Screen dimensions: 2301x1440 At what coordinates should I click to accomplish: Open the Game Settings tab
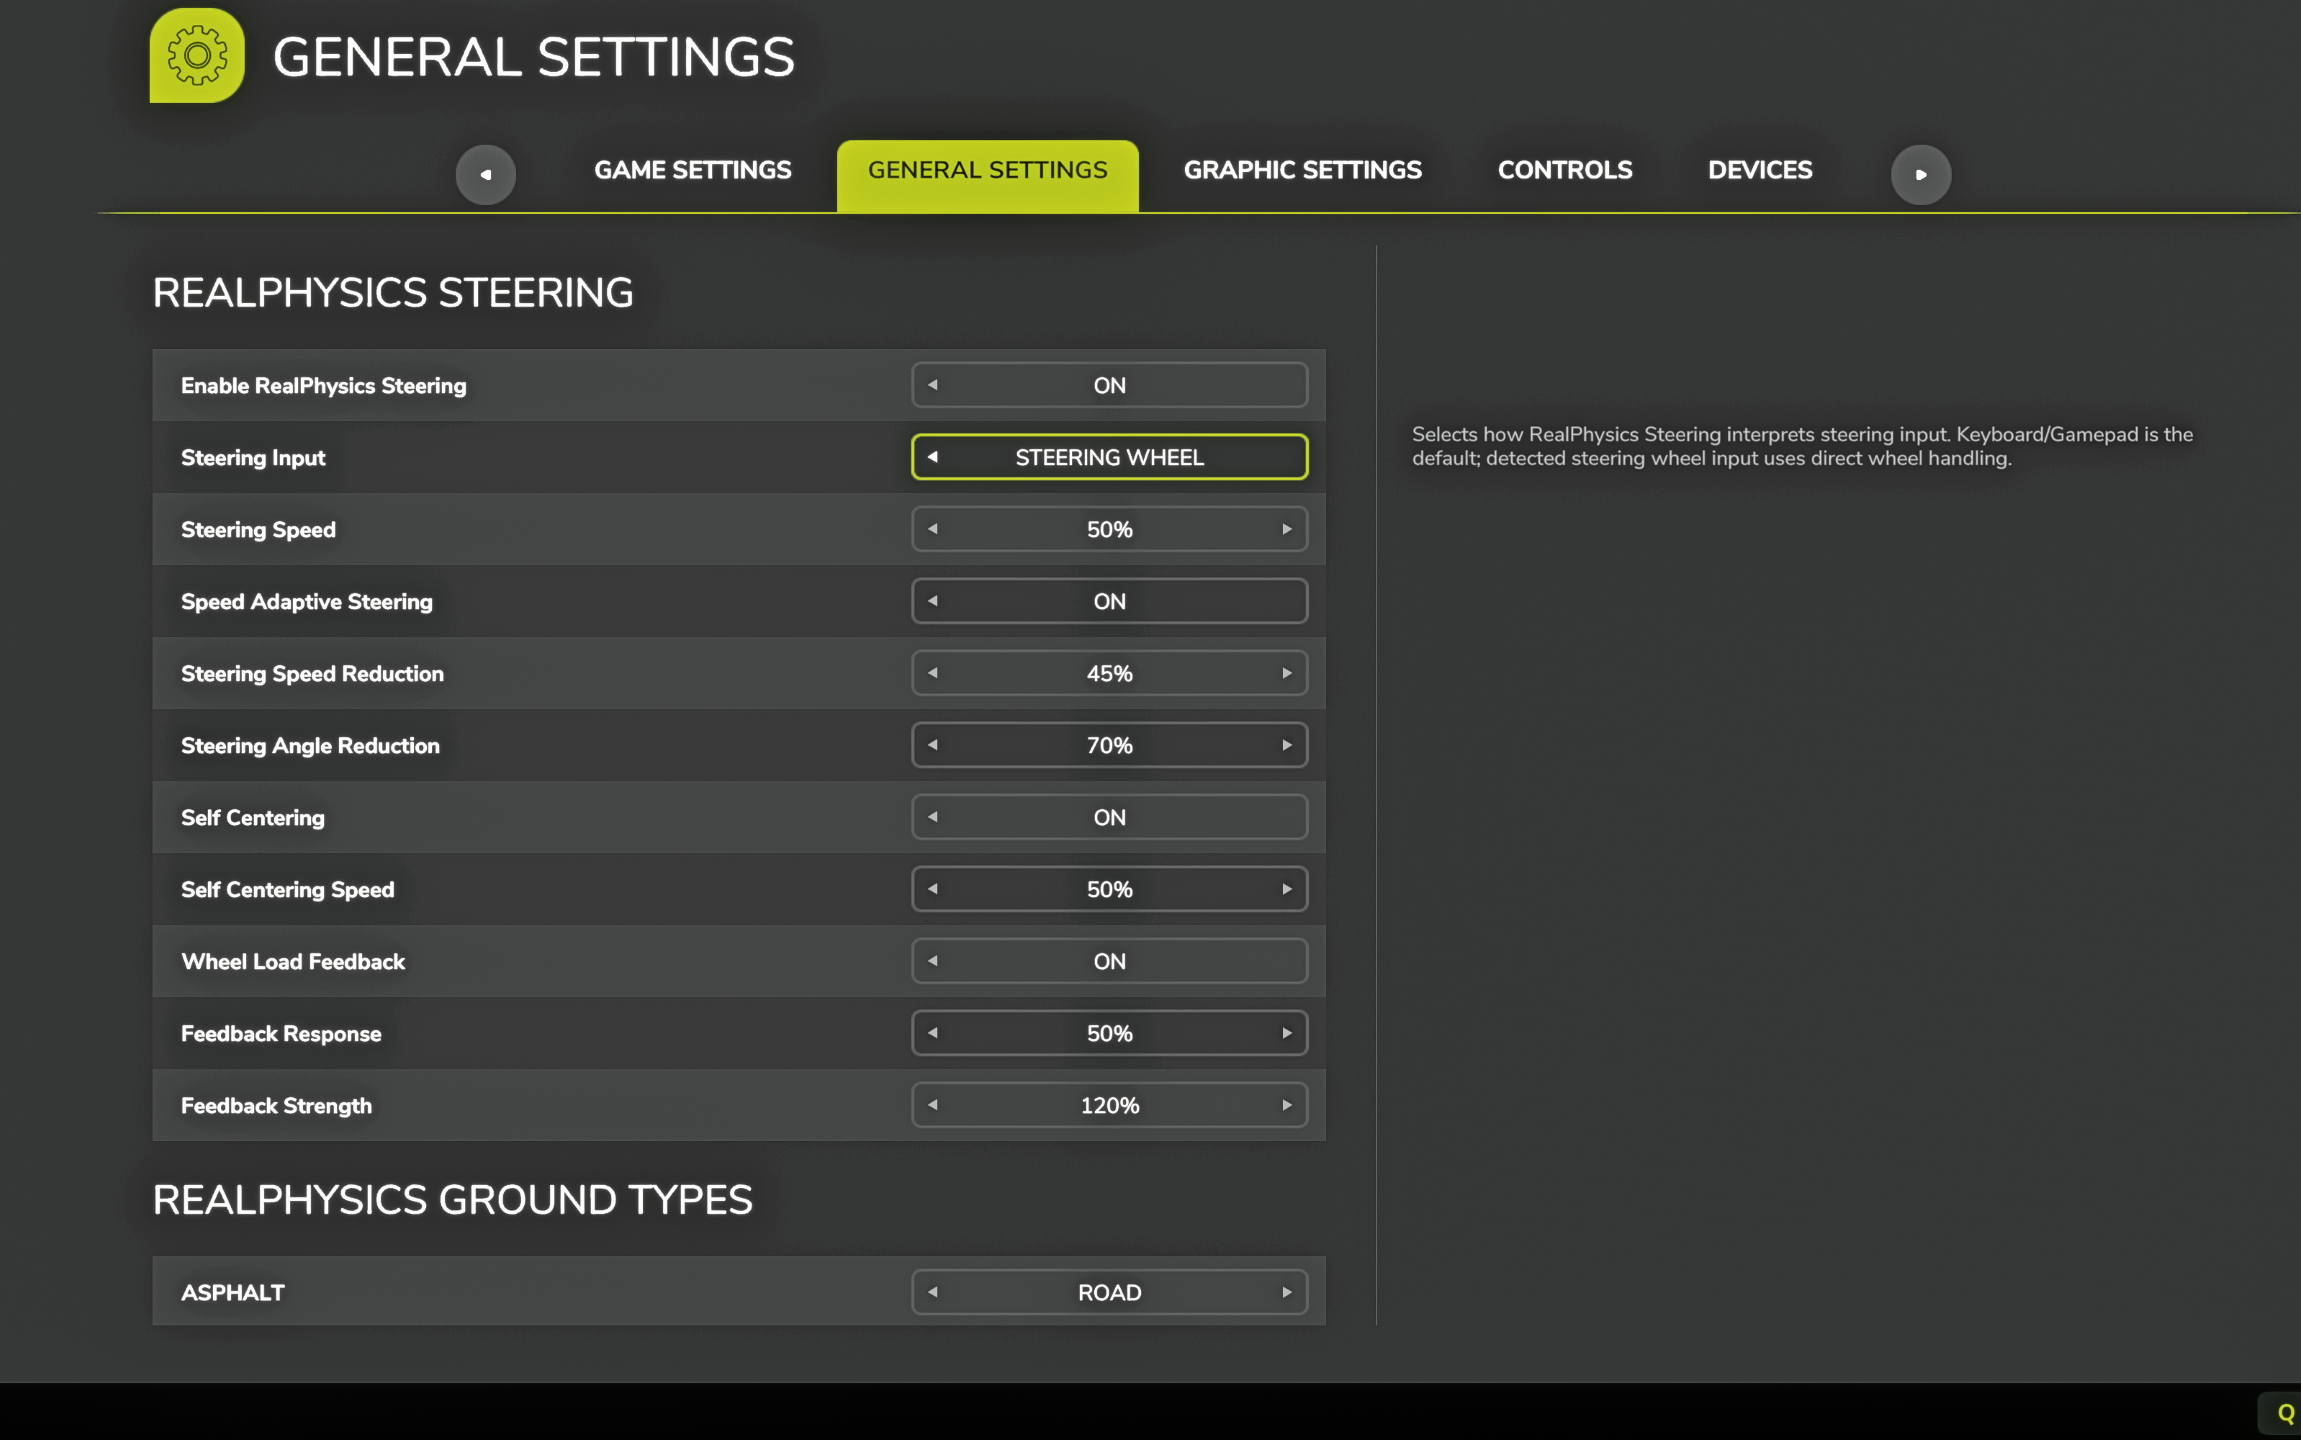[693, 170]
